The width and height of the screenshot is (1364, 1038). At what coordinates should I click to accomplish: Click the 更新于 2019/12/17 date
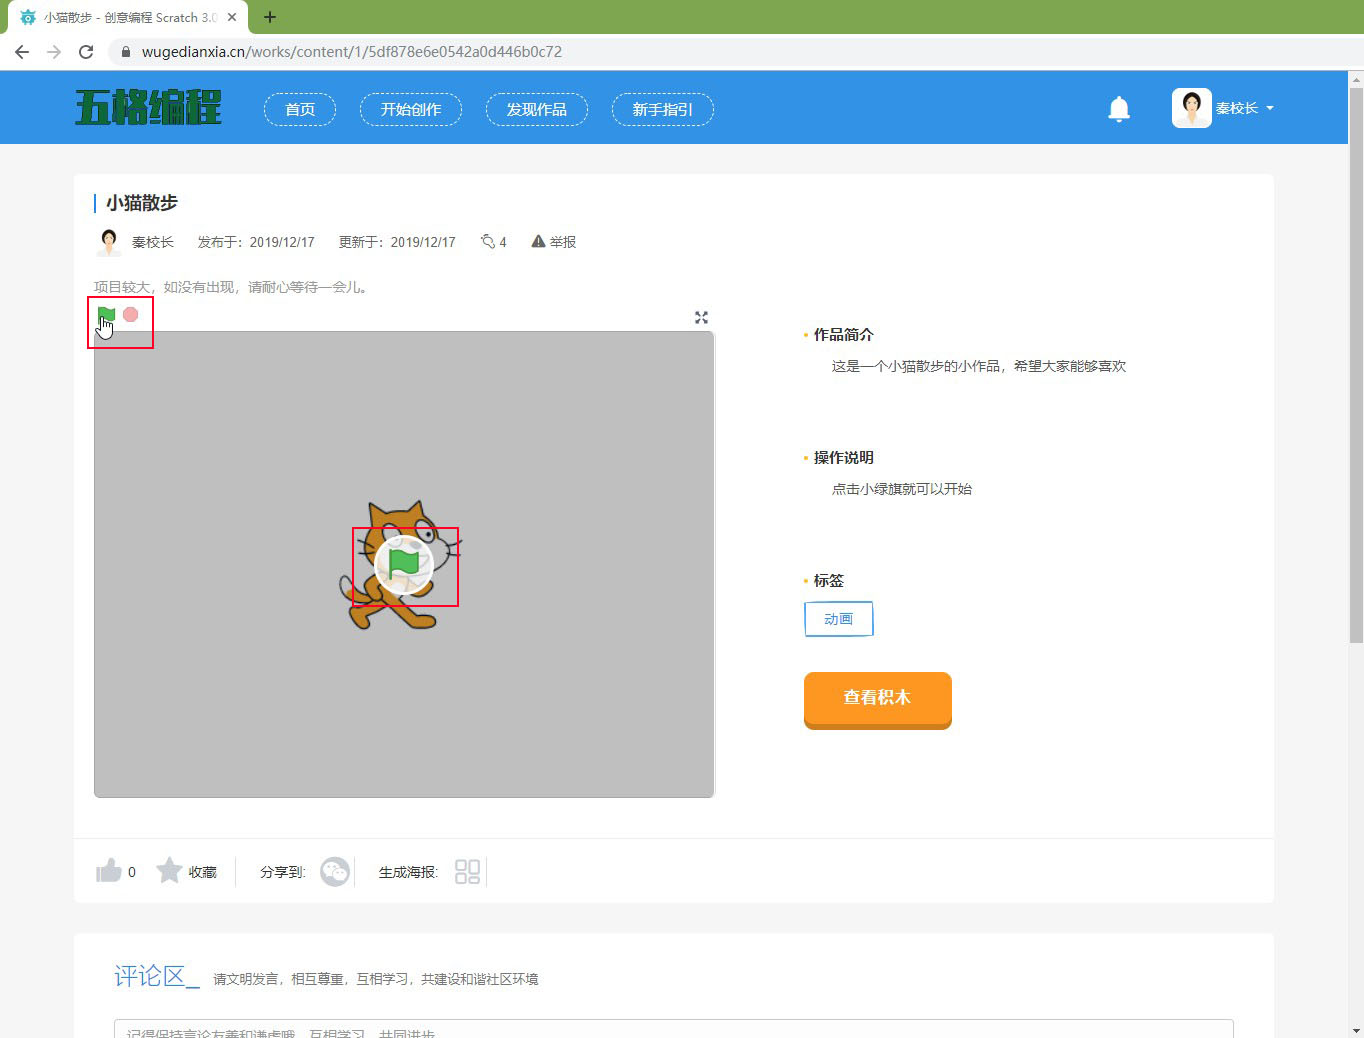pyautogui.click(x=397, y=242)
